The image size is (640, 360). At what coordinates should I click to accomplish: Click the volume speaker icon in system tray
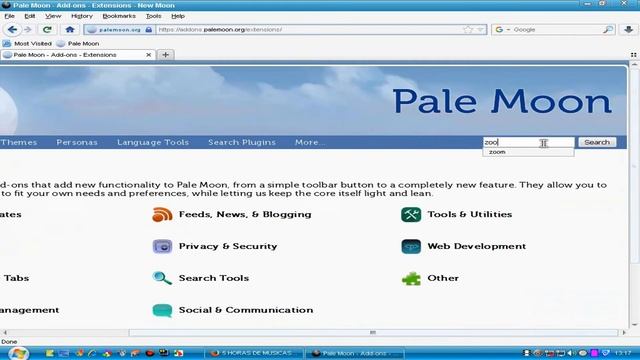click(571, 353)
